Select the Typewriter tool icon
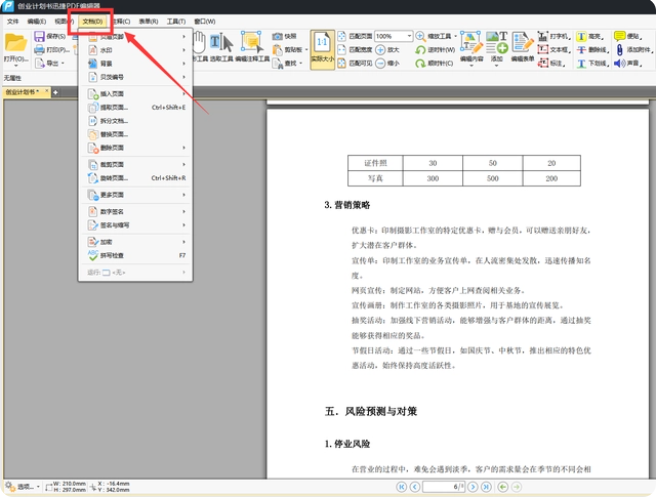This screenshot has height=497, width=658. 543,37
